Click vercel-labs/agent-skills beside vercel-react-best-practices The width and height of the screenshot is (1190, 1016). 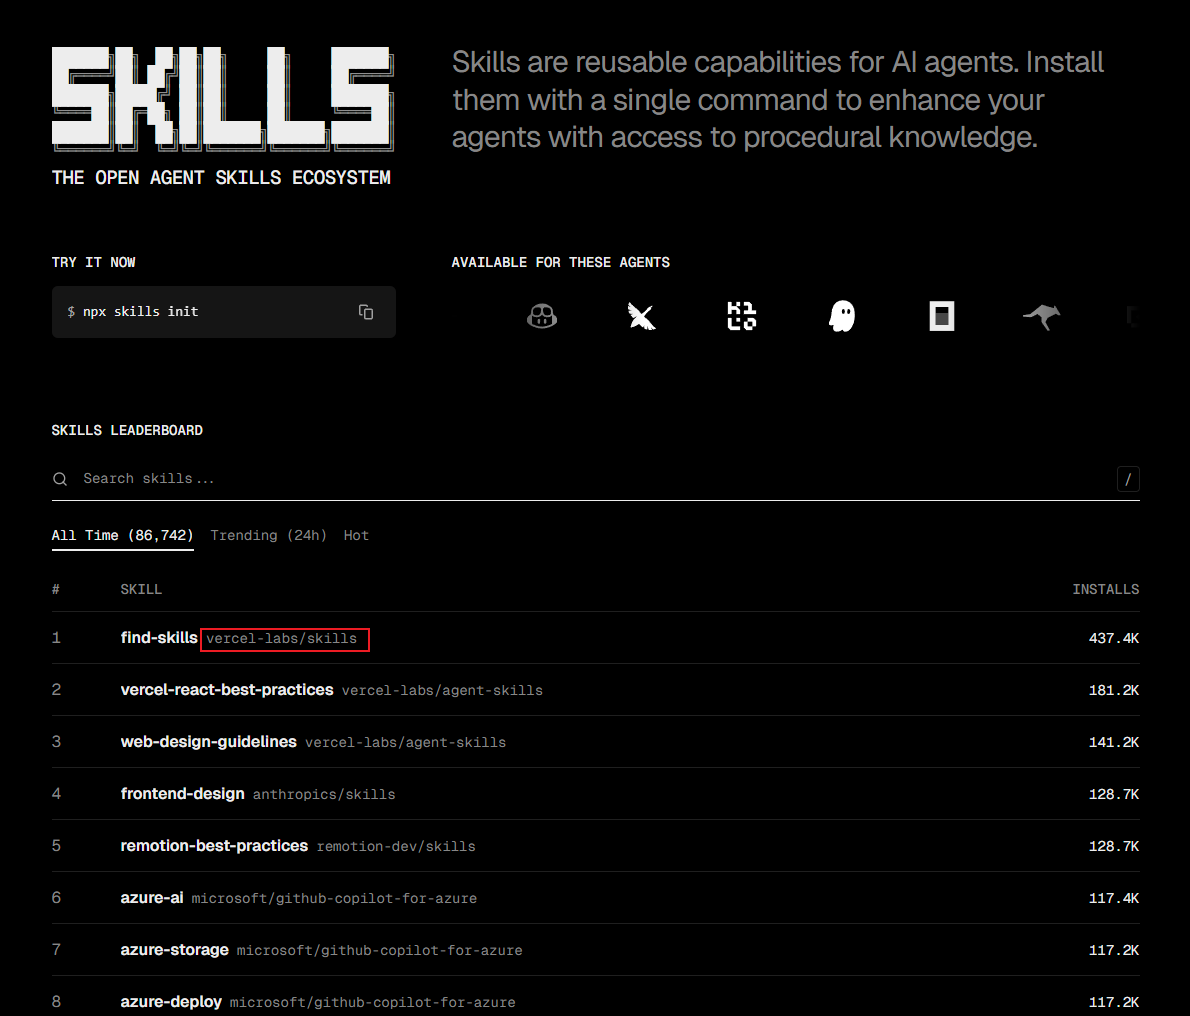pyautogui.click(x=442, y=690)
